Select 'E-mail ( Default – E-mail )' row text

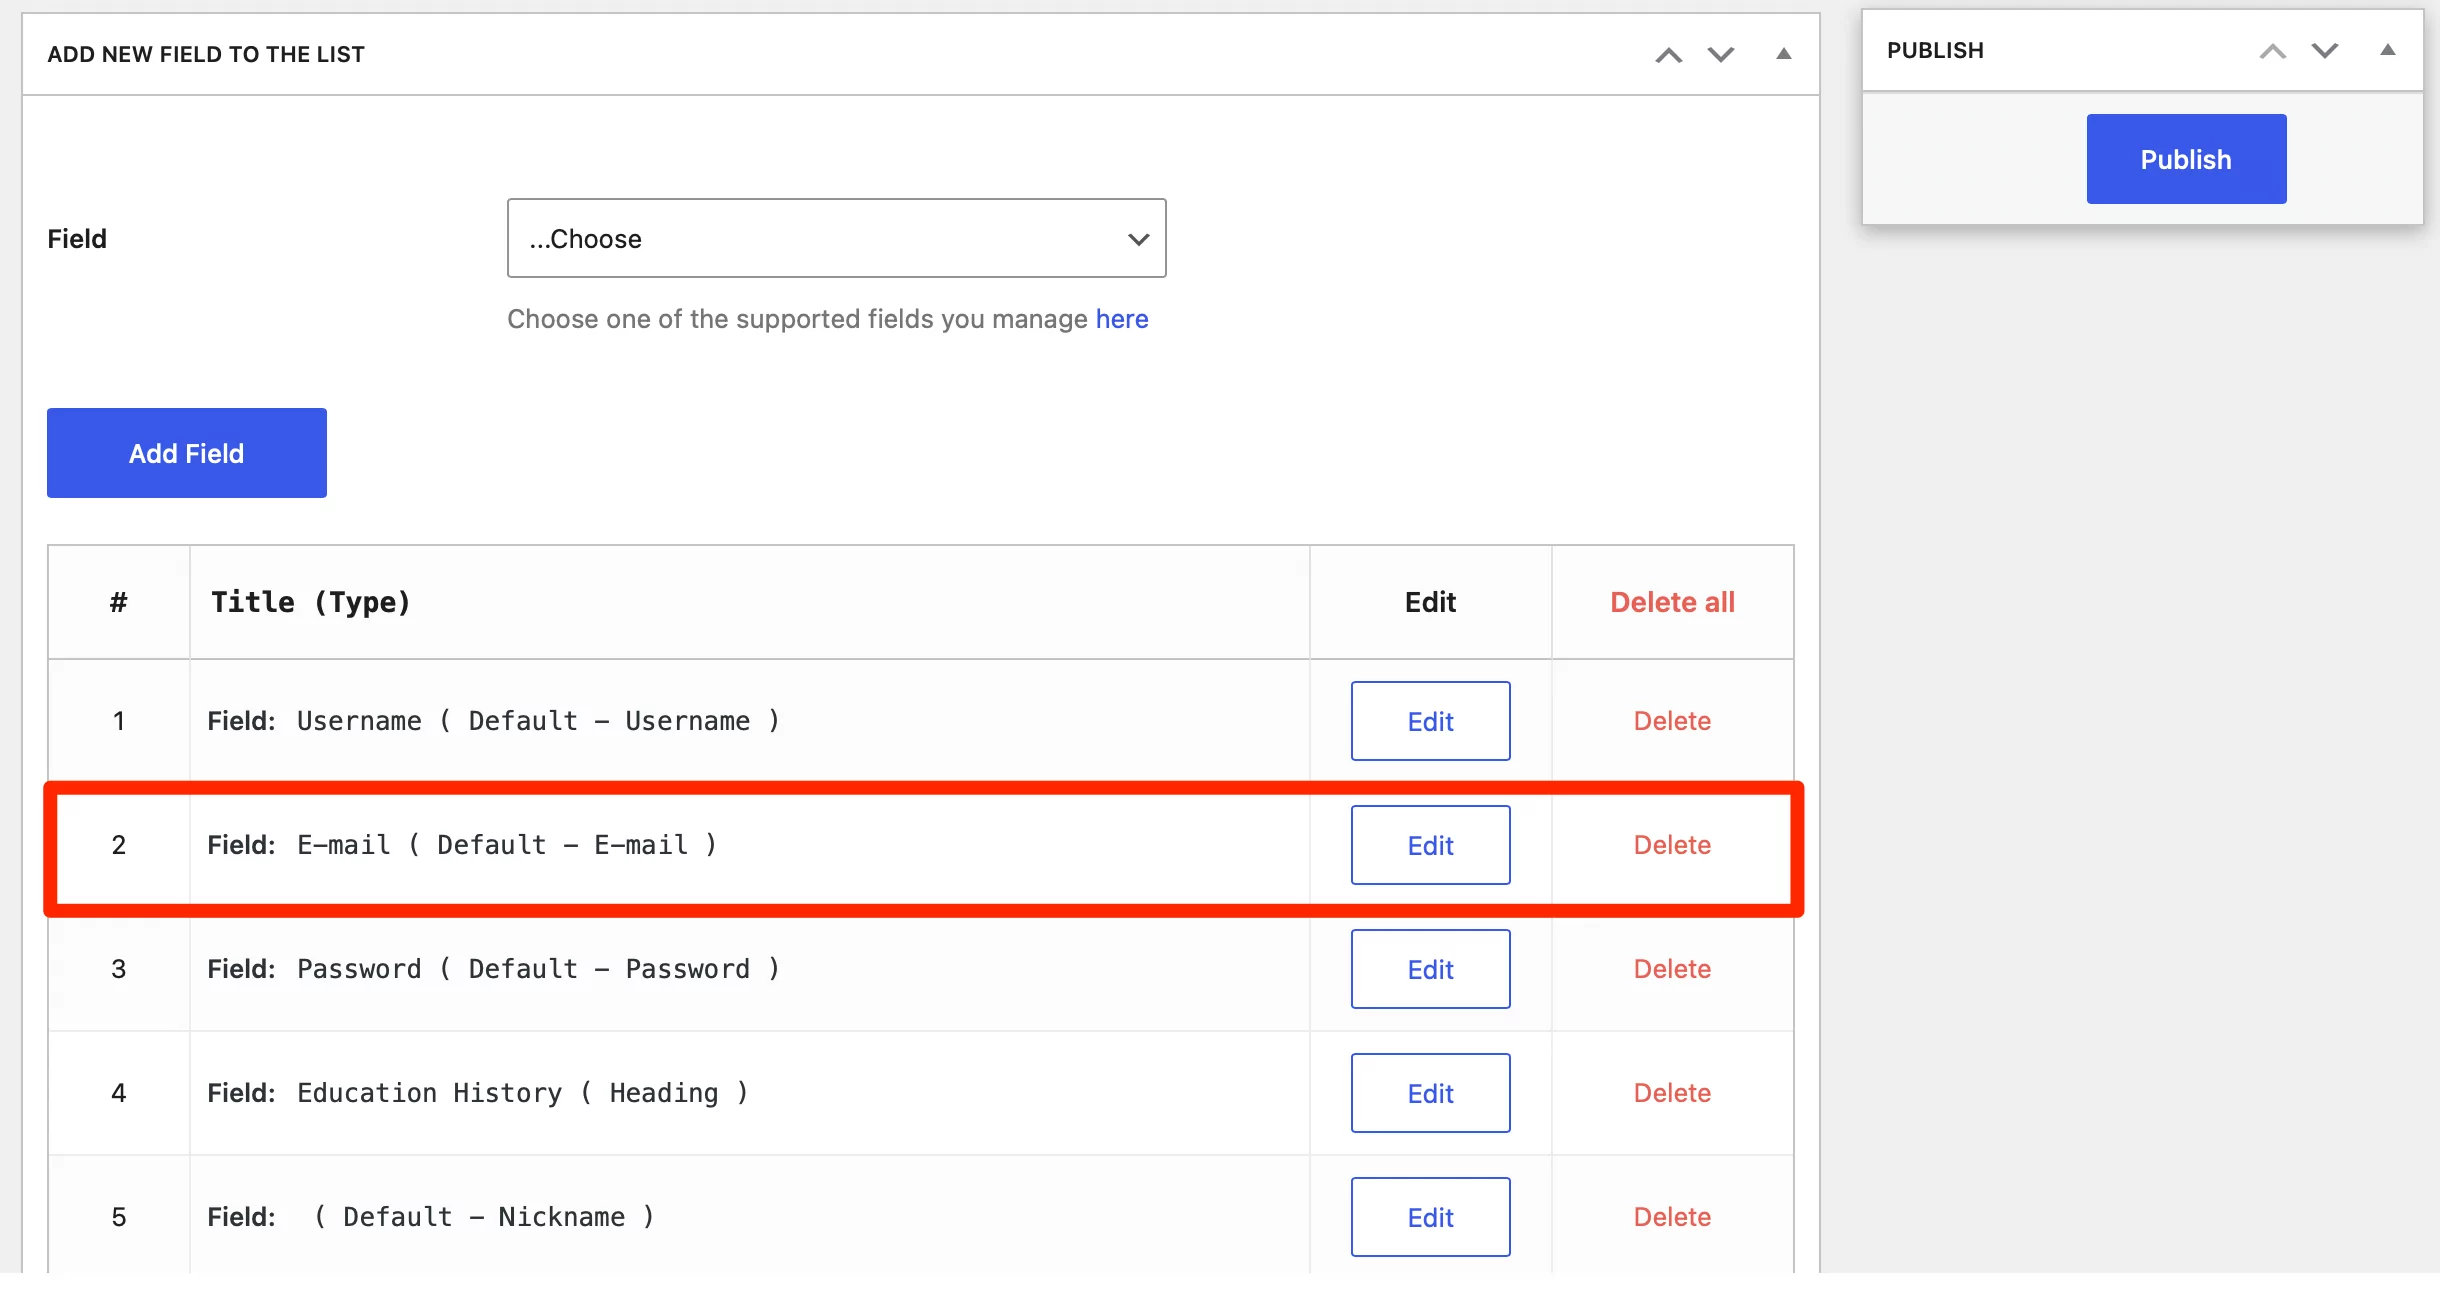click(x=507, y=845)
